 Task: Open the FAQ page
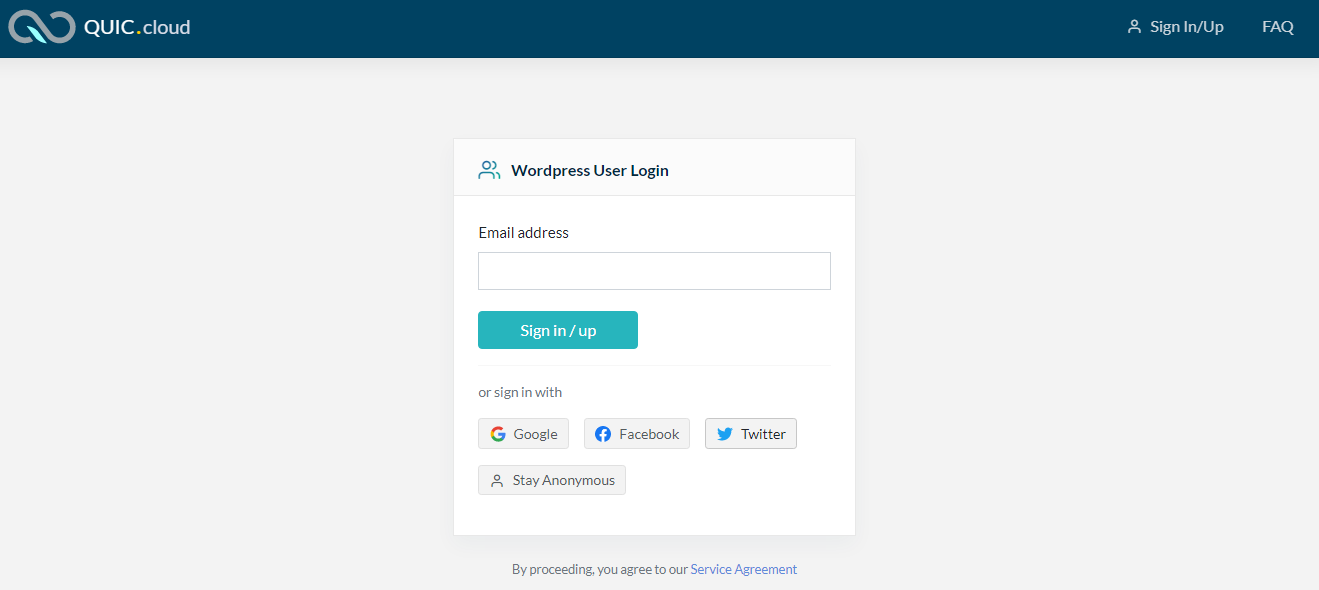point(1278,27)
